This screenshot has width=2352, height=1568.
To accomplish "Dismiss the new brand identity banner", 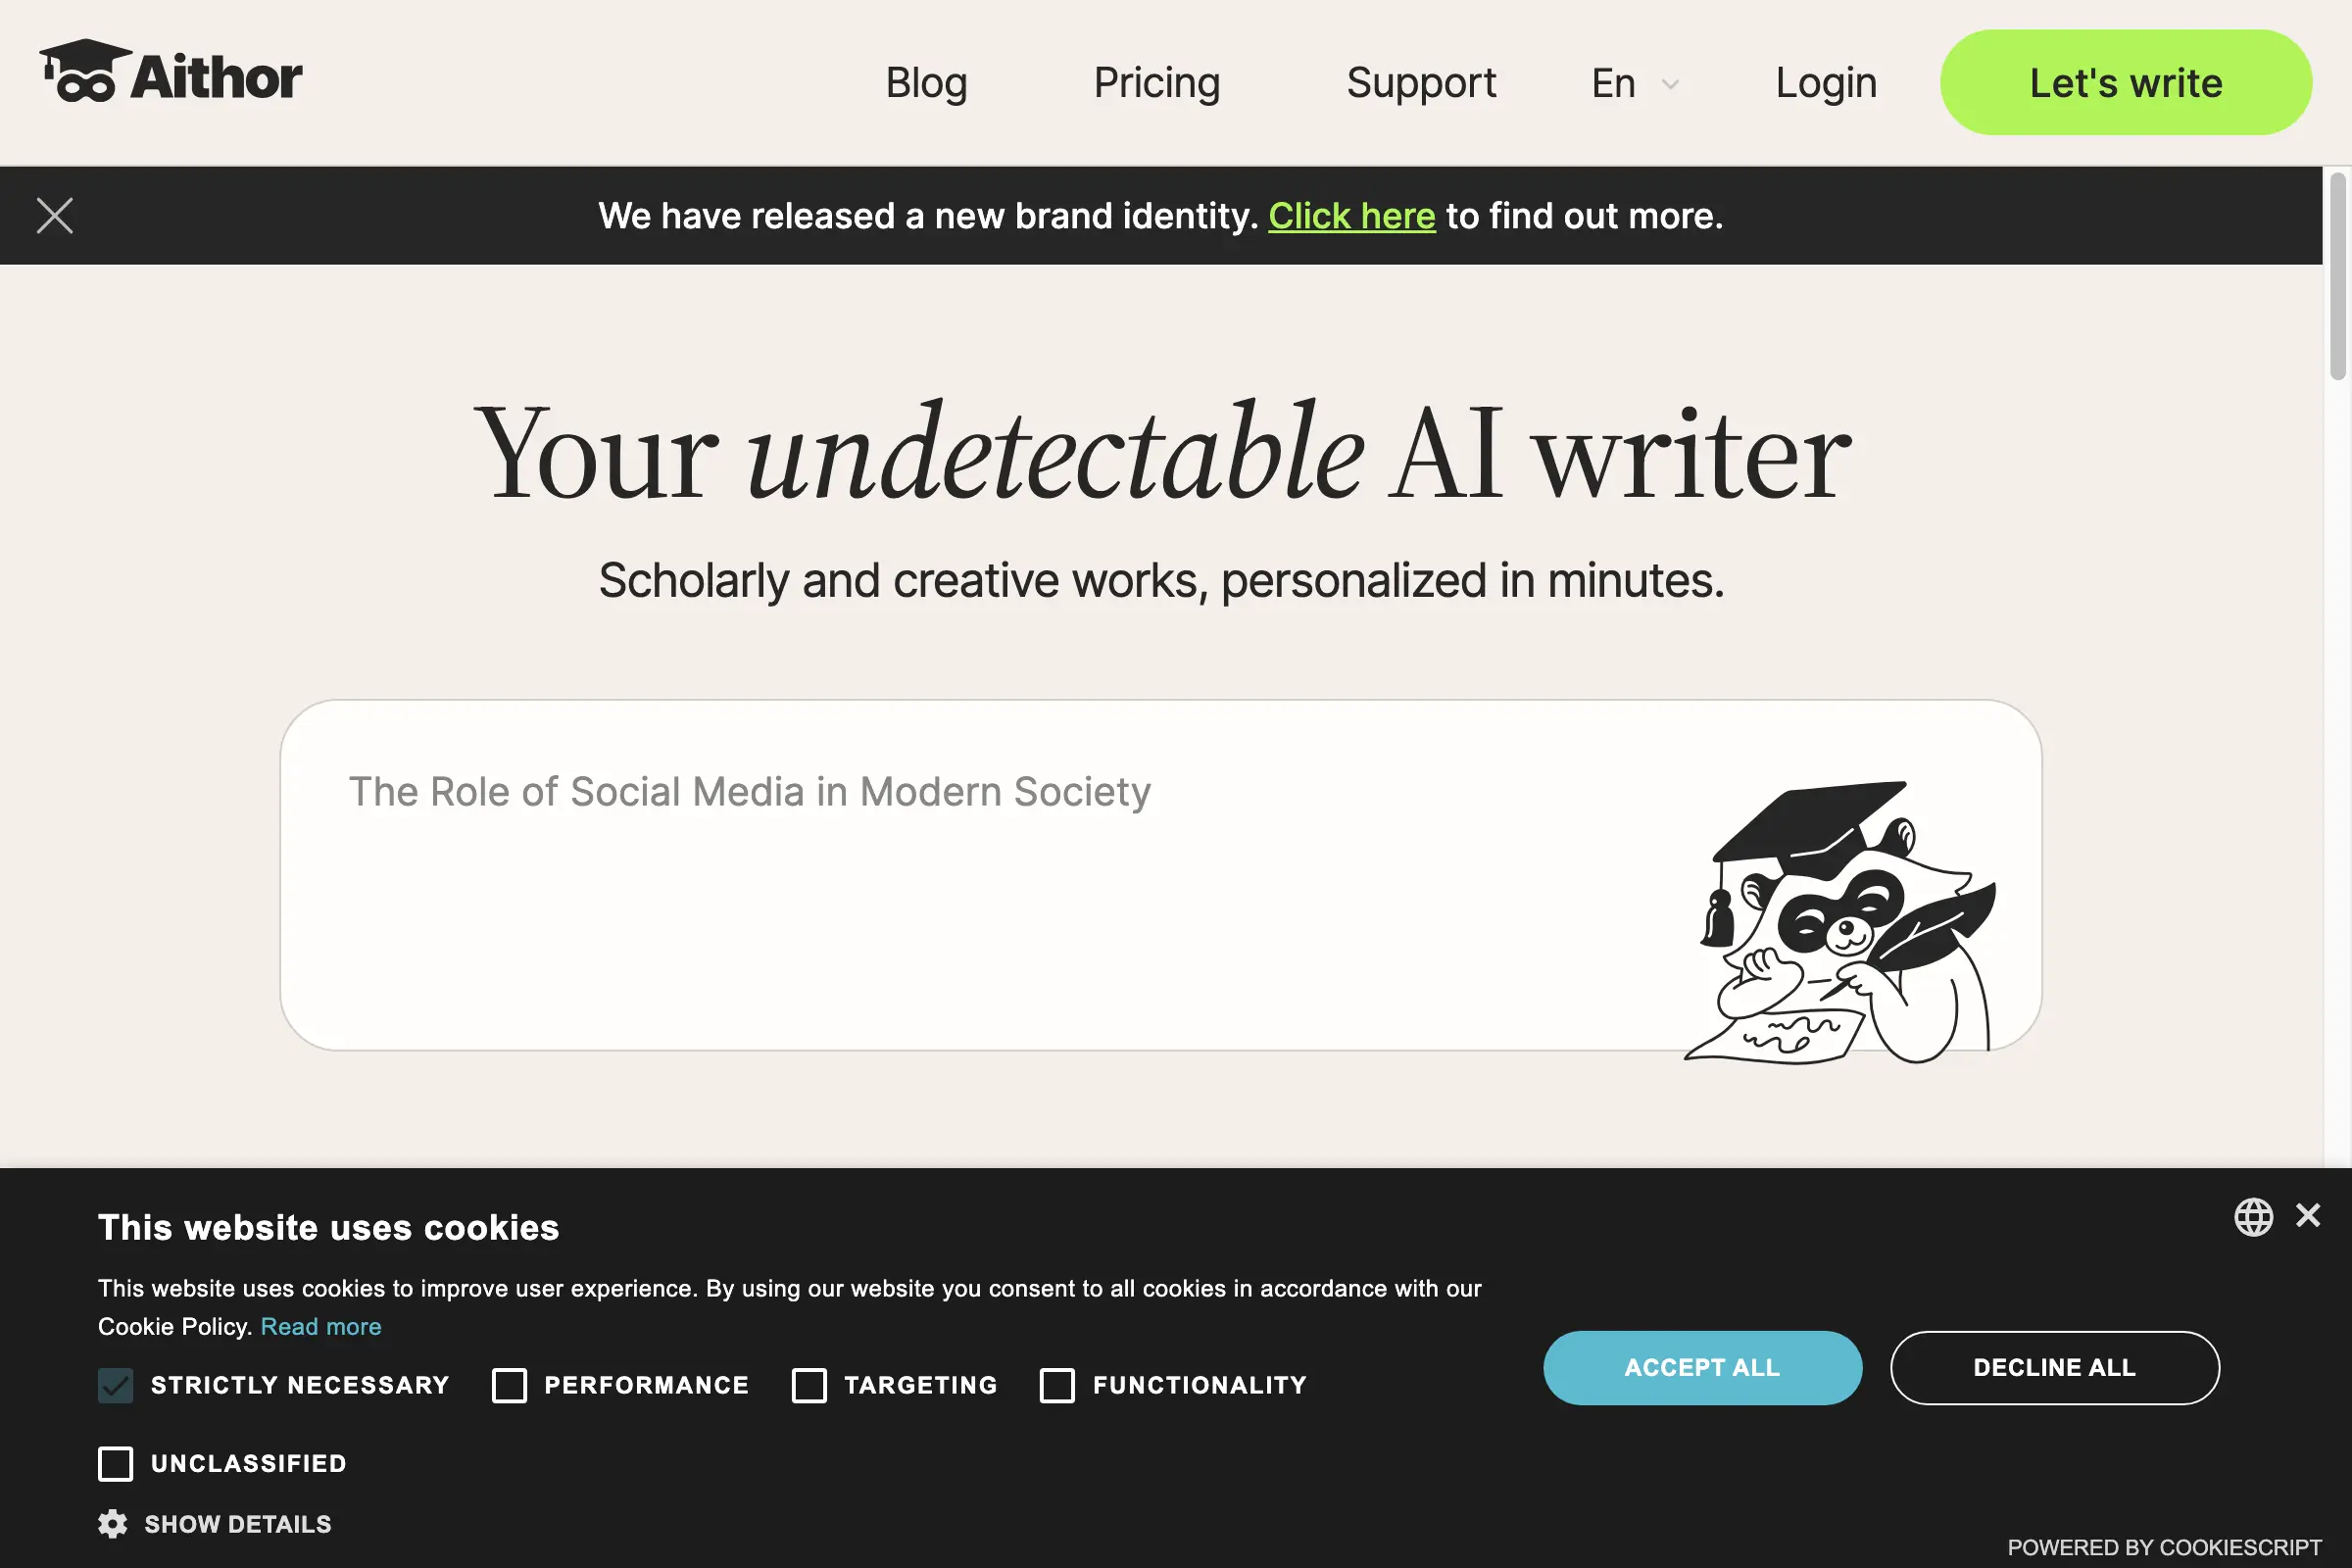I will [55, 215].
